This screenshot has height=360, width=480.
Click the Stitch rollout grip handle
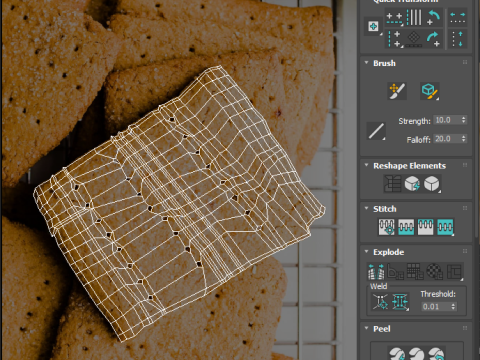[x=465, y=208]
